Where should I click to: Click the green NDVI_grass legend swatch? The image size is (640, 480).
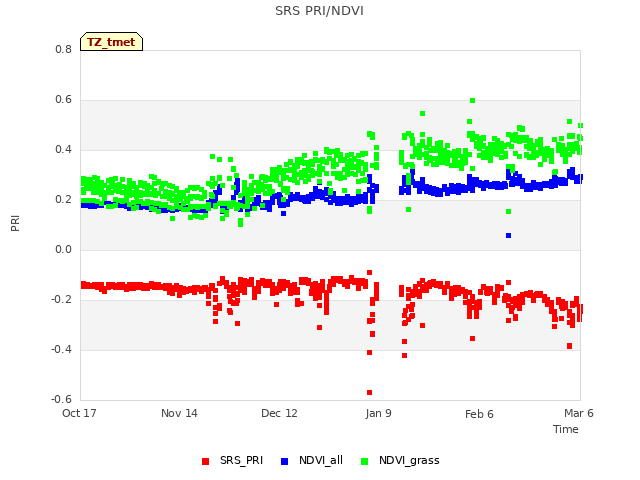[364, 461]
